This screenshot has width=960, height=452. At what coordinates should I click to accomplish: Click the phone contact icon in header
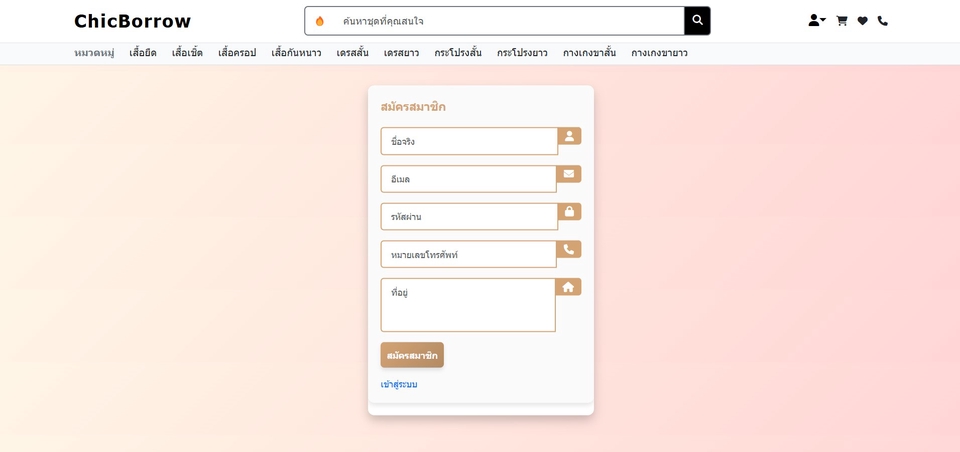(x=882, y=21)
